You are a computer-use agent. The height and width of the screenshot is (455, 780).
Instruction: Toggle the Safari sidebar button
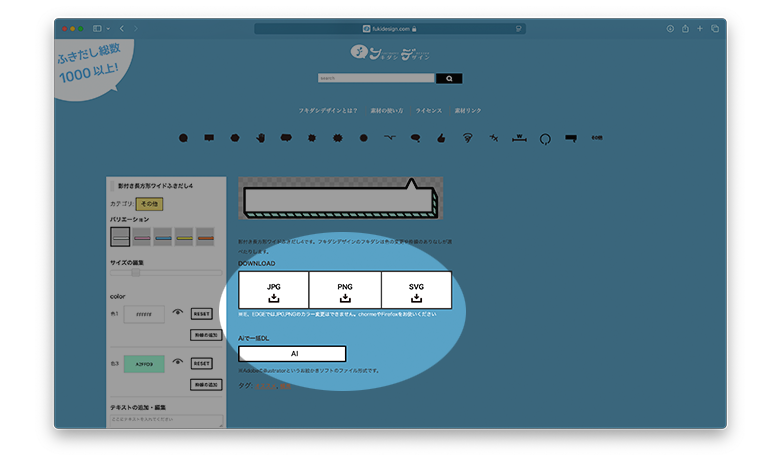tap(98, 28)
